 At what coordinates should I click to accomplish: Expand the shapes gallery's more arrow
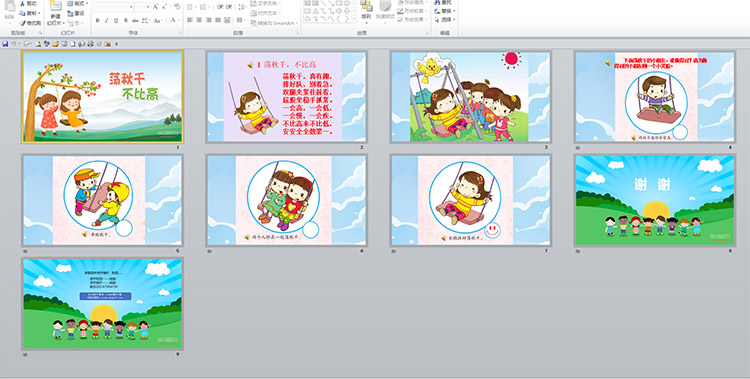click(354, 19)
